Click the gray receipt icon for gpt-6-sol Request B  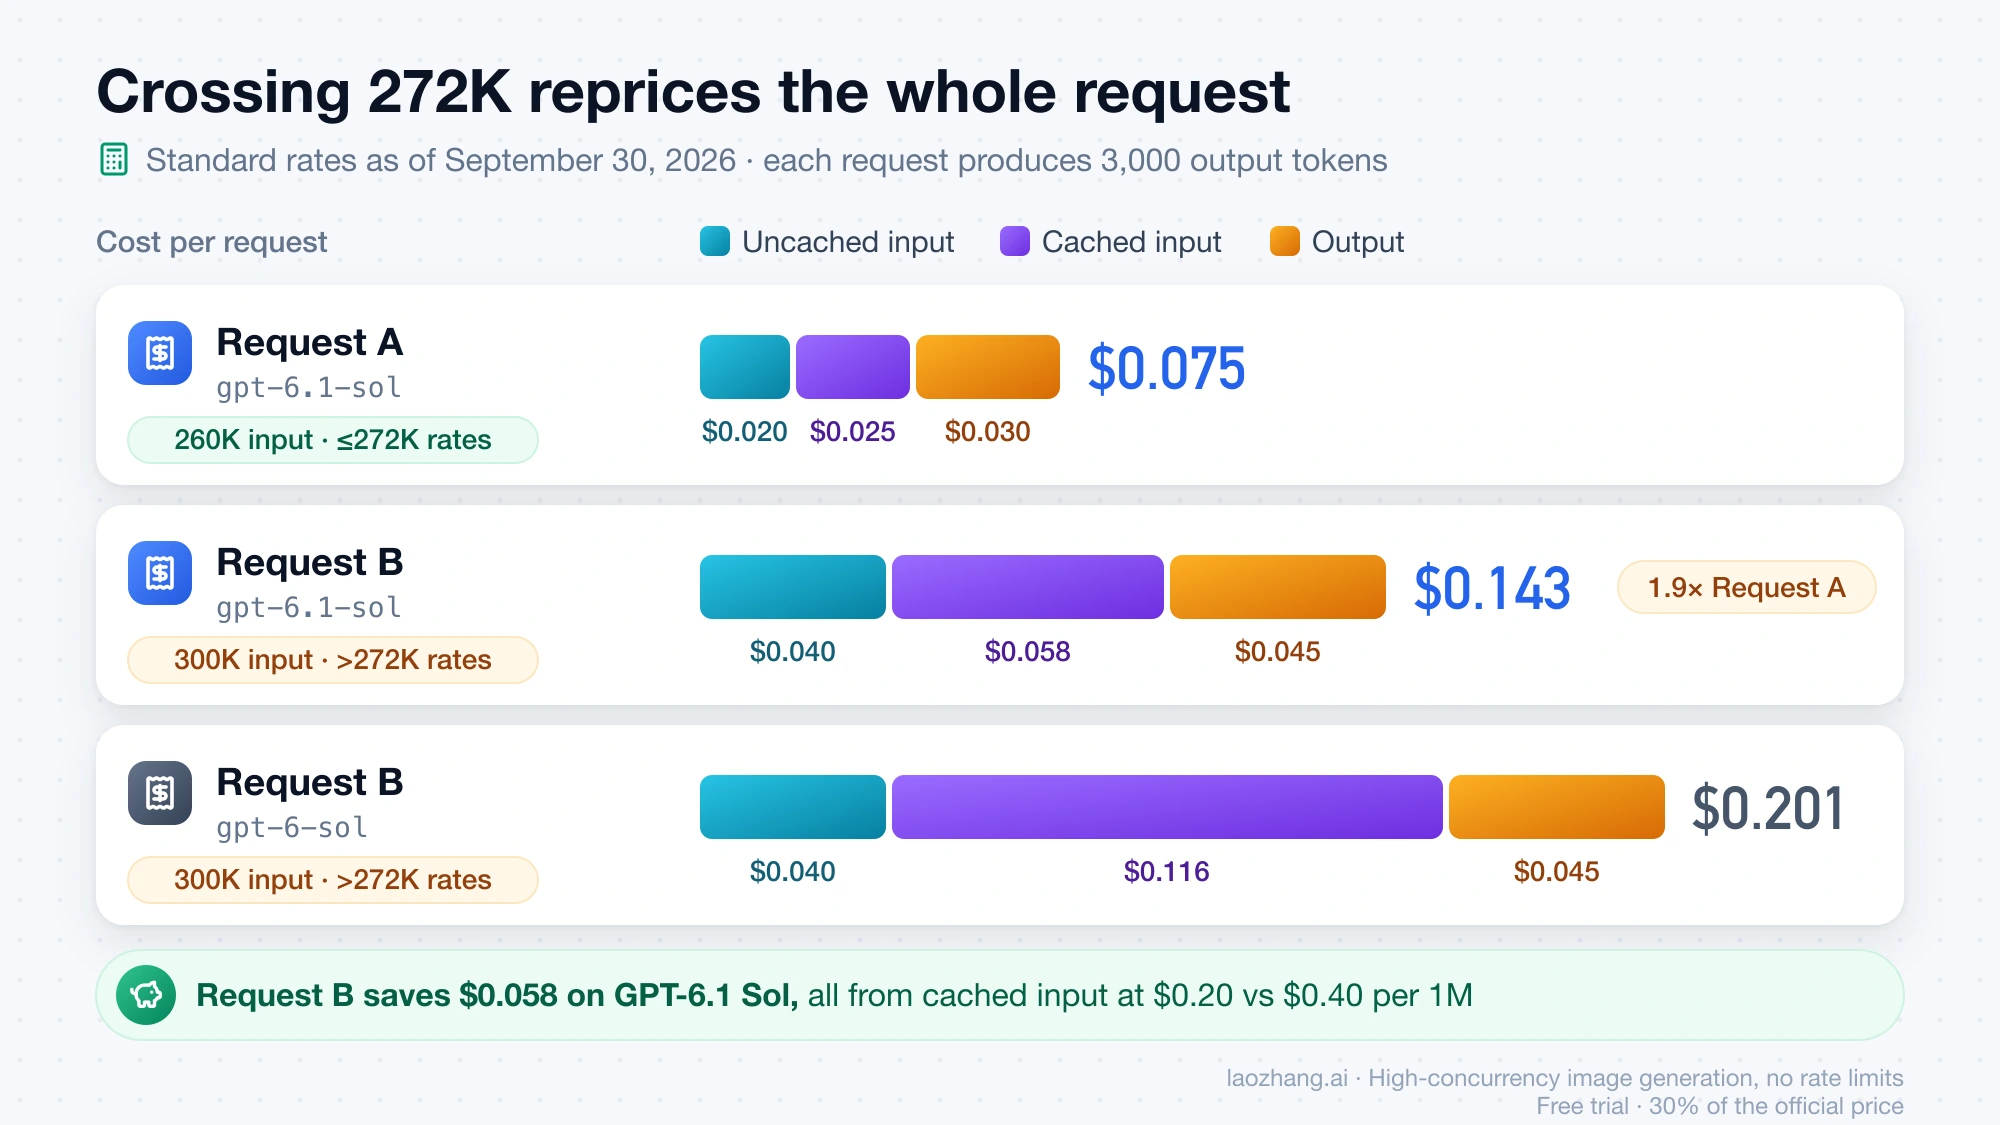160,793
